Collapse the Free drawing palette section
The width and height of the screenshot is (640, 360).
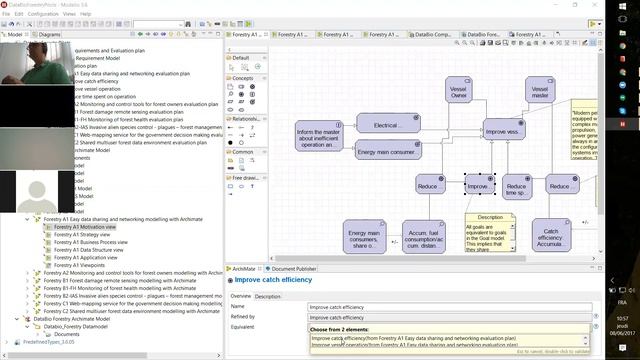[x=264, y=178]
